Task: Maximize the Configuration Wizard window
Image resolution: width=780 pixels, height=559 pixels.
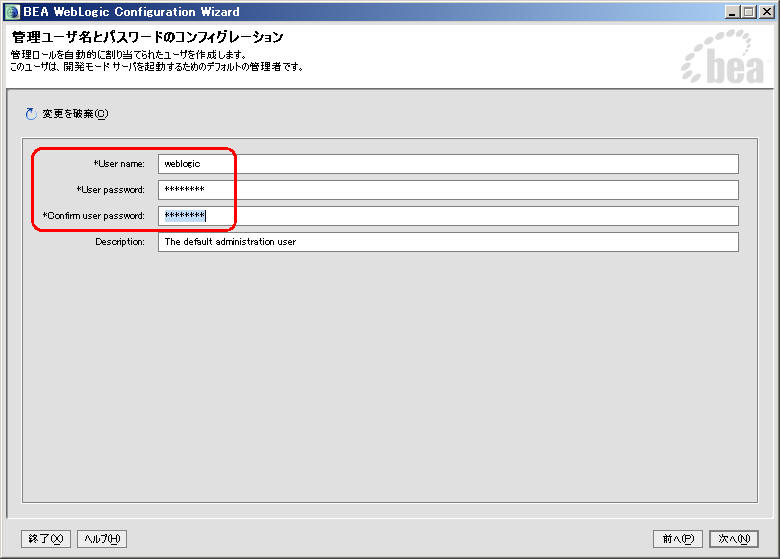Action: pos(749,11)
